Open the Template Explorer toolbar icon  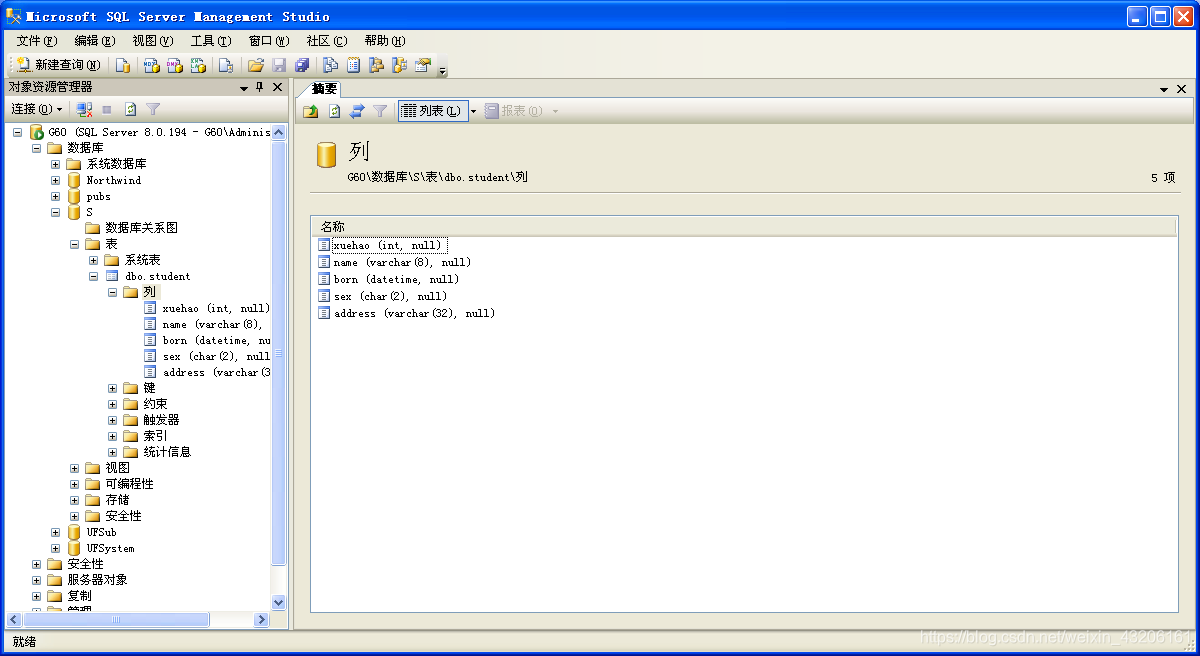(400, 65)
